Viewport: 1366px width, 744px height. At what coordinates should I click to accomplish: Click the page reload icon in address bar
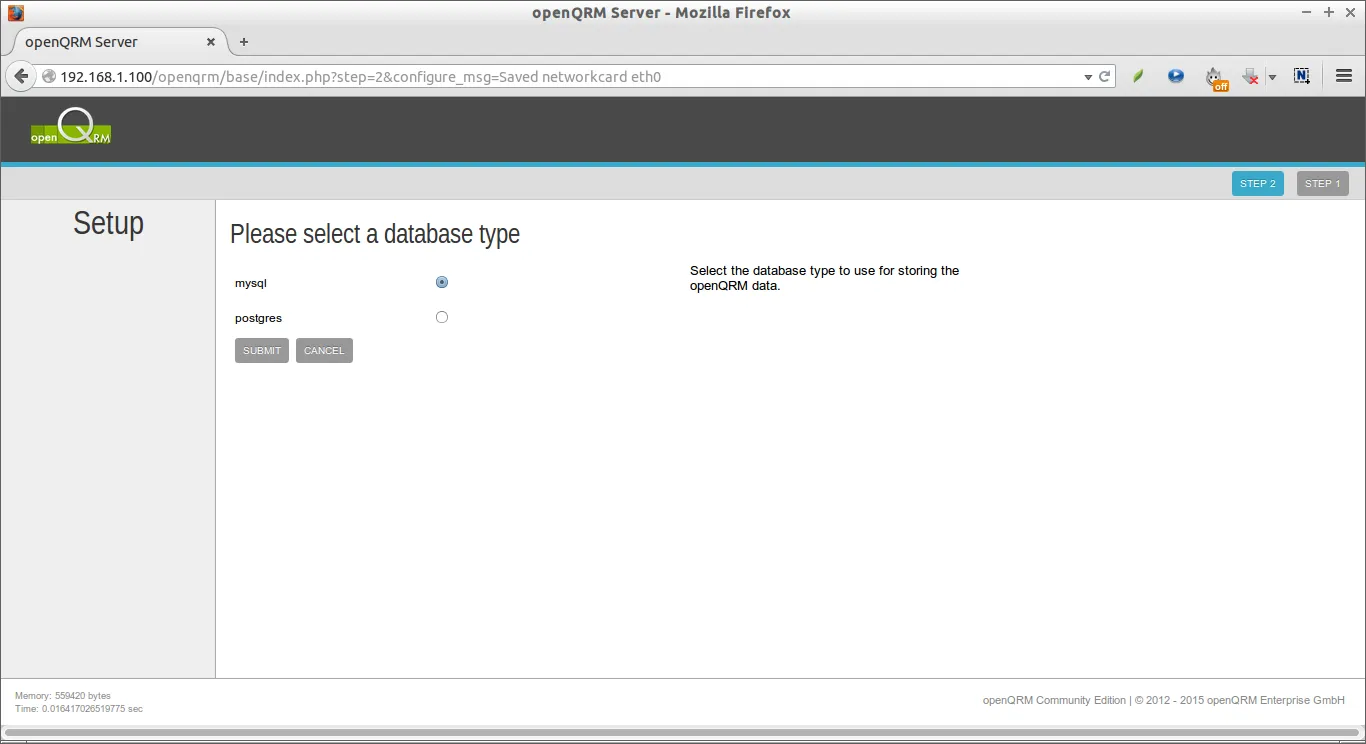click(1104, 76)
